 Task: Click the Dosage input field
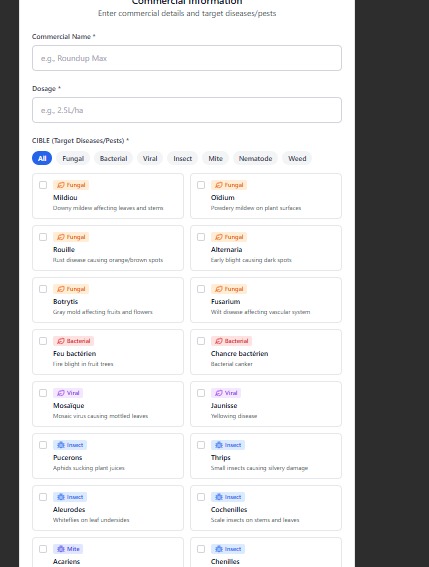click(x=187, y=110)
